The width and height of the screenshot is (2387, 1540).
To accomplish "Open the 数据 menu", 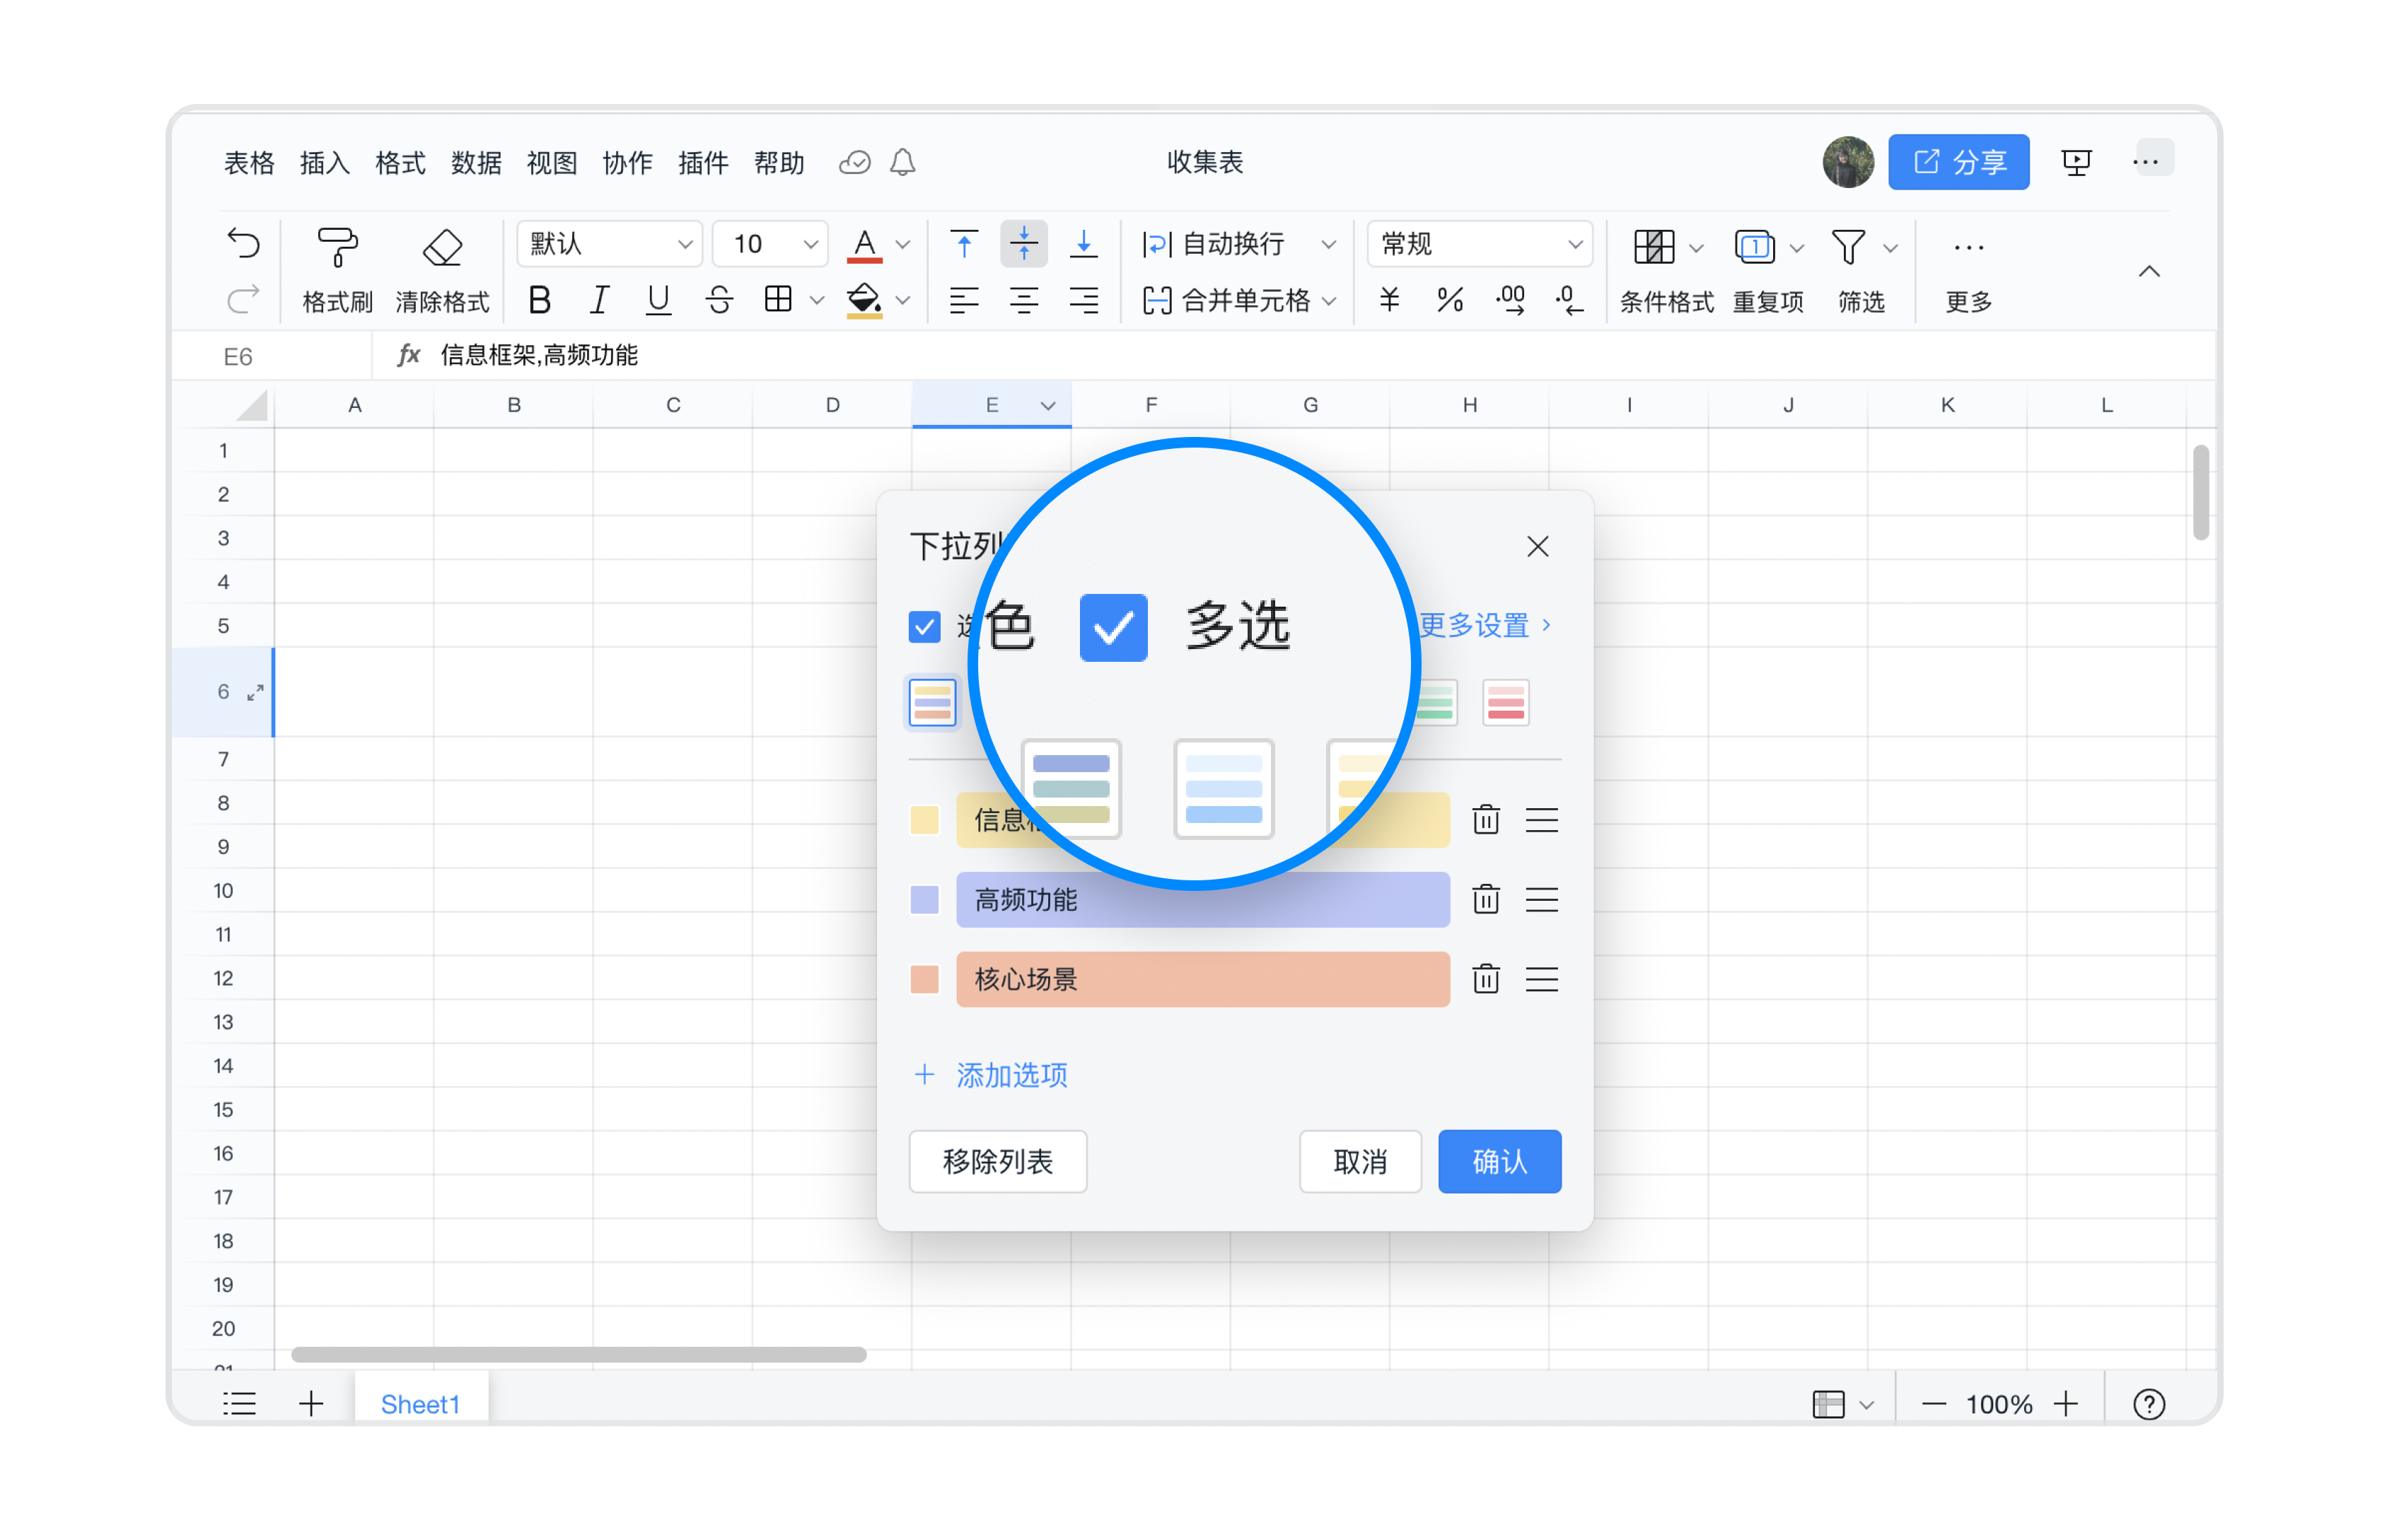I will [x=476, y=162].
